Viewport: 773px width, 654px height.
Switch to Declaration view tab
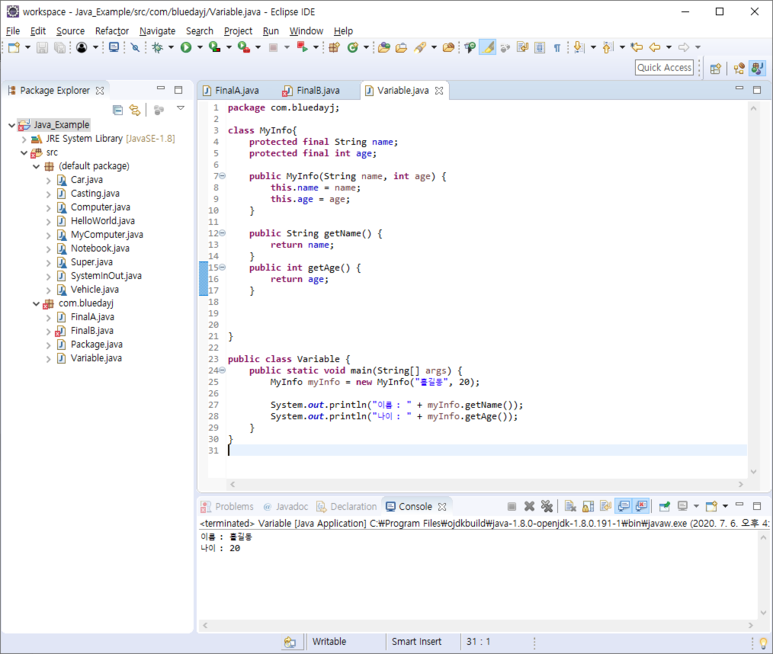(347, 507)
